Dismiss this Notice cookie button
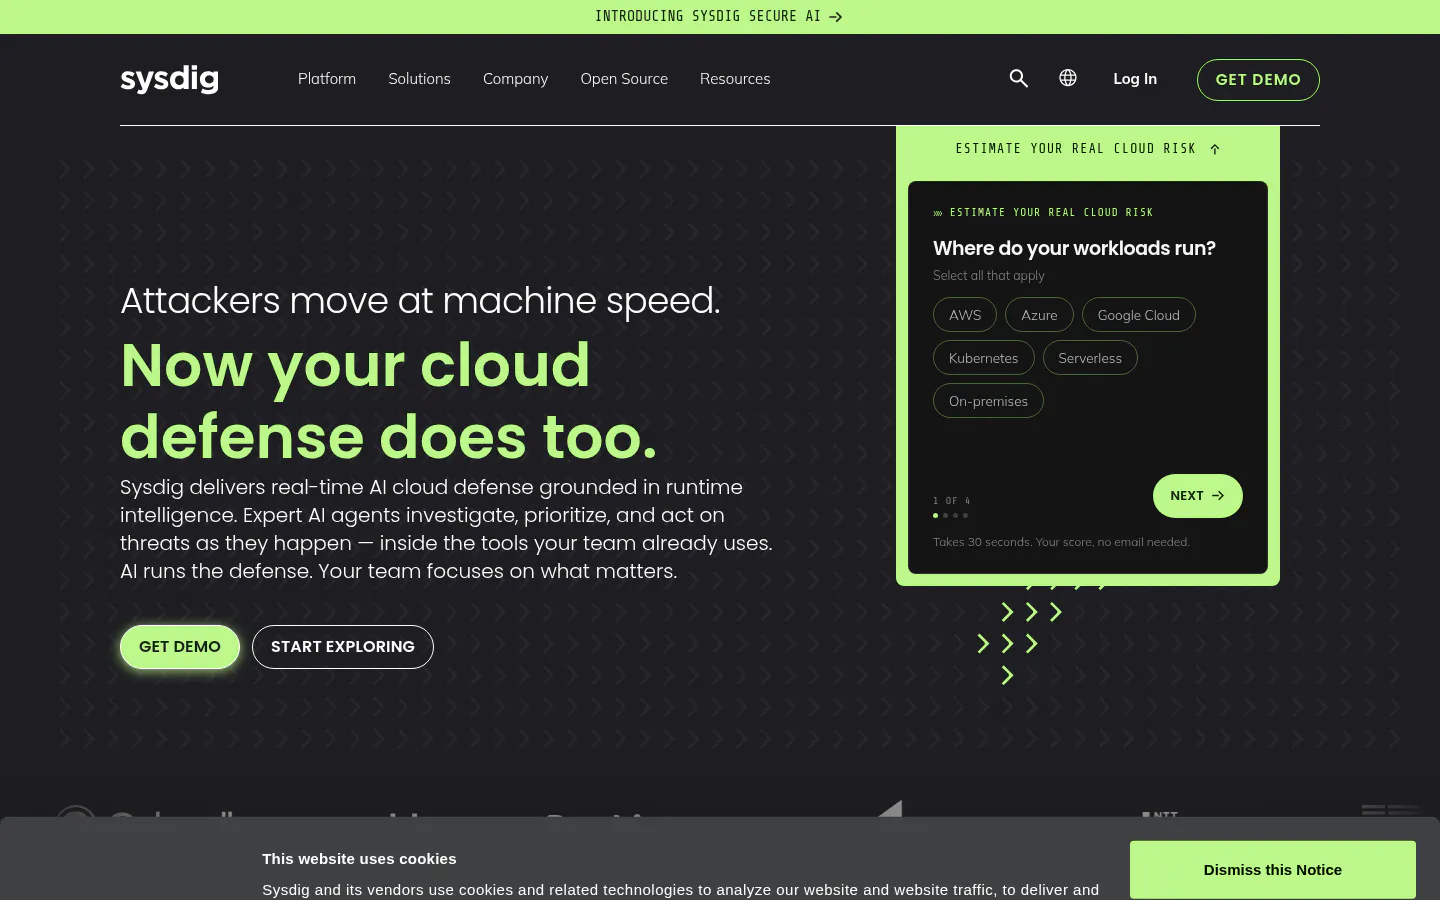The height and width of the screenshot is (900, 1440). click(1273, 870)
